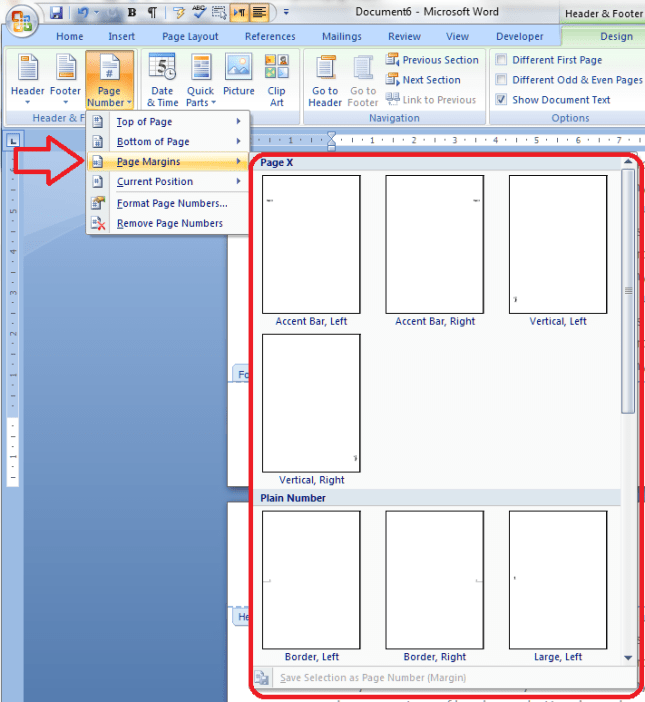Screen dimensions: 645x702
Task: Customize Quick Access Toolbar dropdown arrow
Action: click(x=286, y=12)
